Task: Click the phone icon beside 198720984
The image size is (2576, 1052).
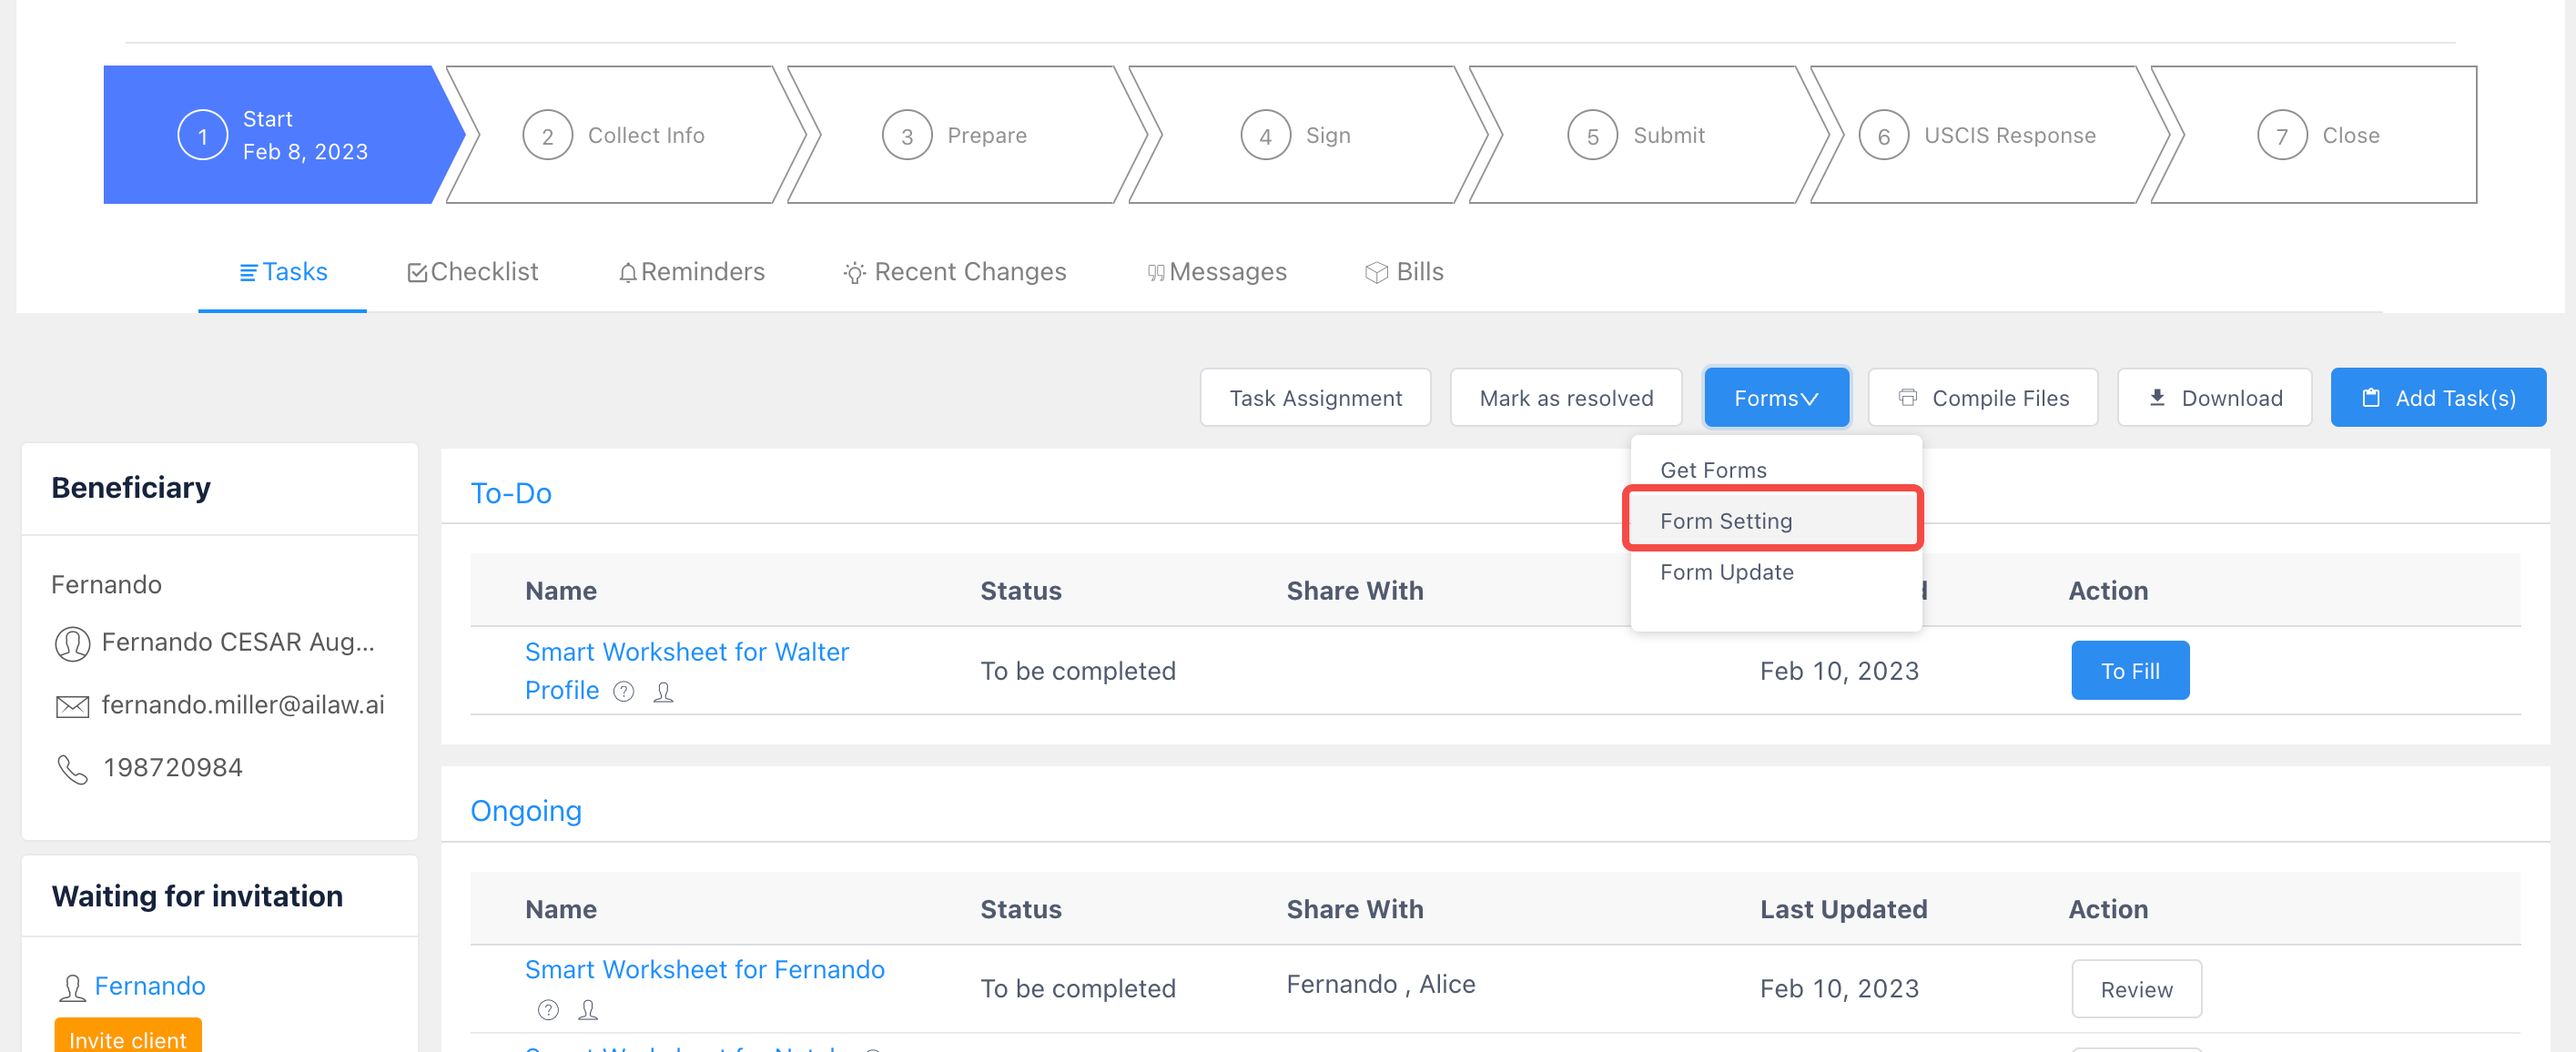Action: click(x=72, y=769)
